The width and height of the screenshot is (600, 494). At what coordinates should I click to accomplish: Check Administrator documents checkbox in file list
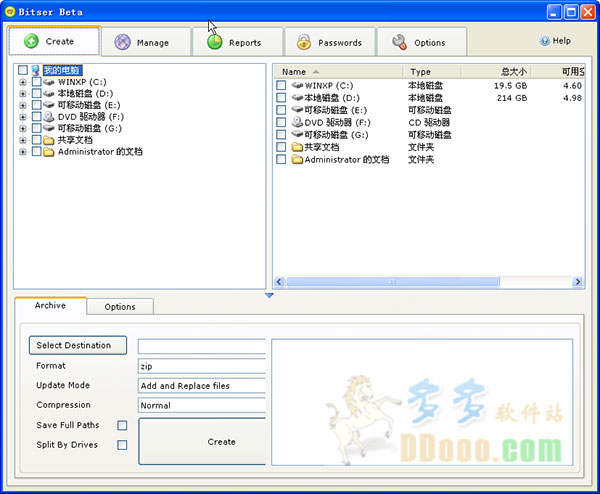click(281, 159)
